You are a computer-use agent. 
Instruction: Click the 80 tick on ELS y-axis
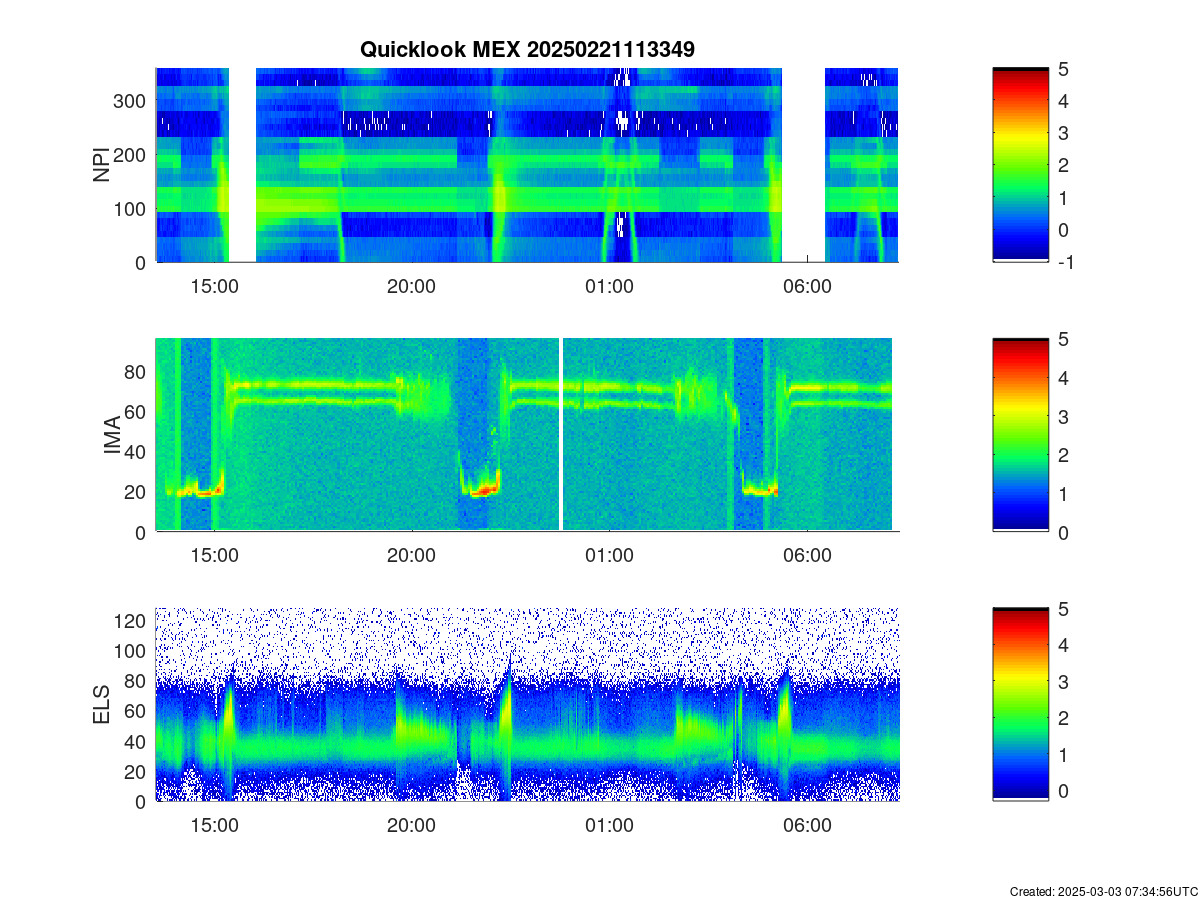pos(137,681)
